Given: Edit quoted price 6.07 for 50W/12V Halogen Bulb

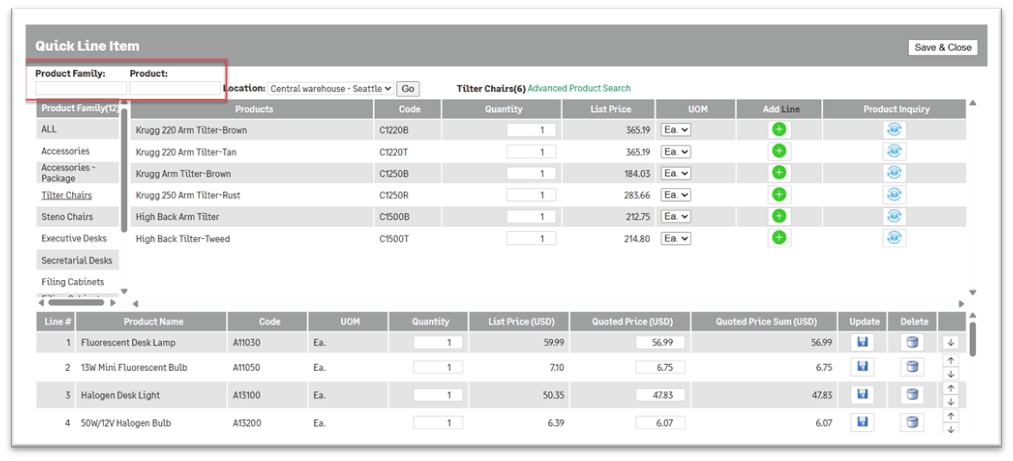Looking at the screenshot, I should pos(660,422).
